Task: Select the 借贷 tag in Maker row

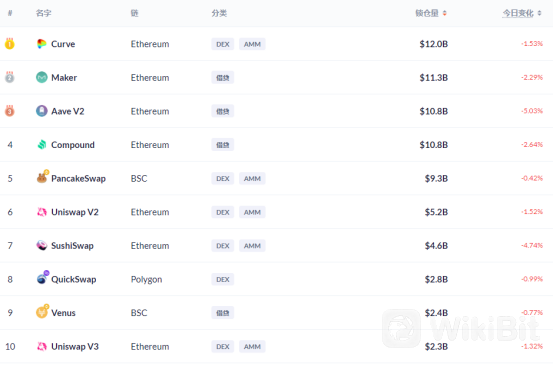Action: click(x=223, y=78)
